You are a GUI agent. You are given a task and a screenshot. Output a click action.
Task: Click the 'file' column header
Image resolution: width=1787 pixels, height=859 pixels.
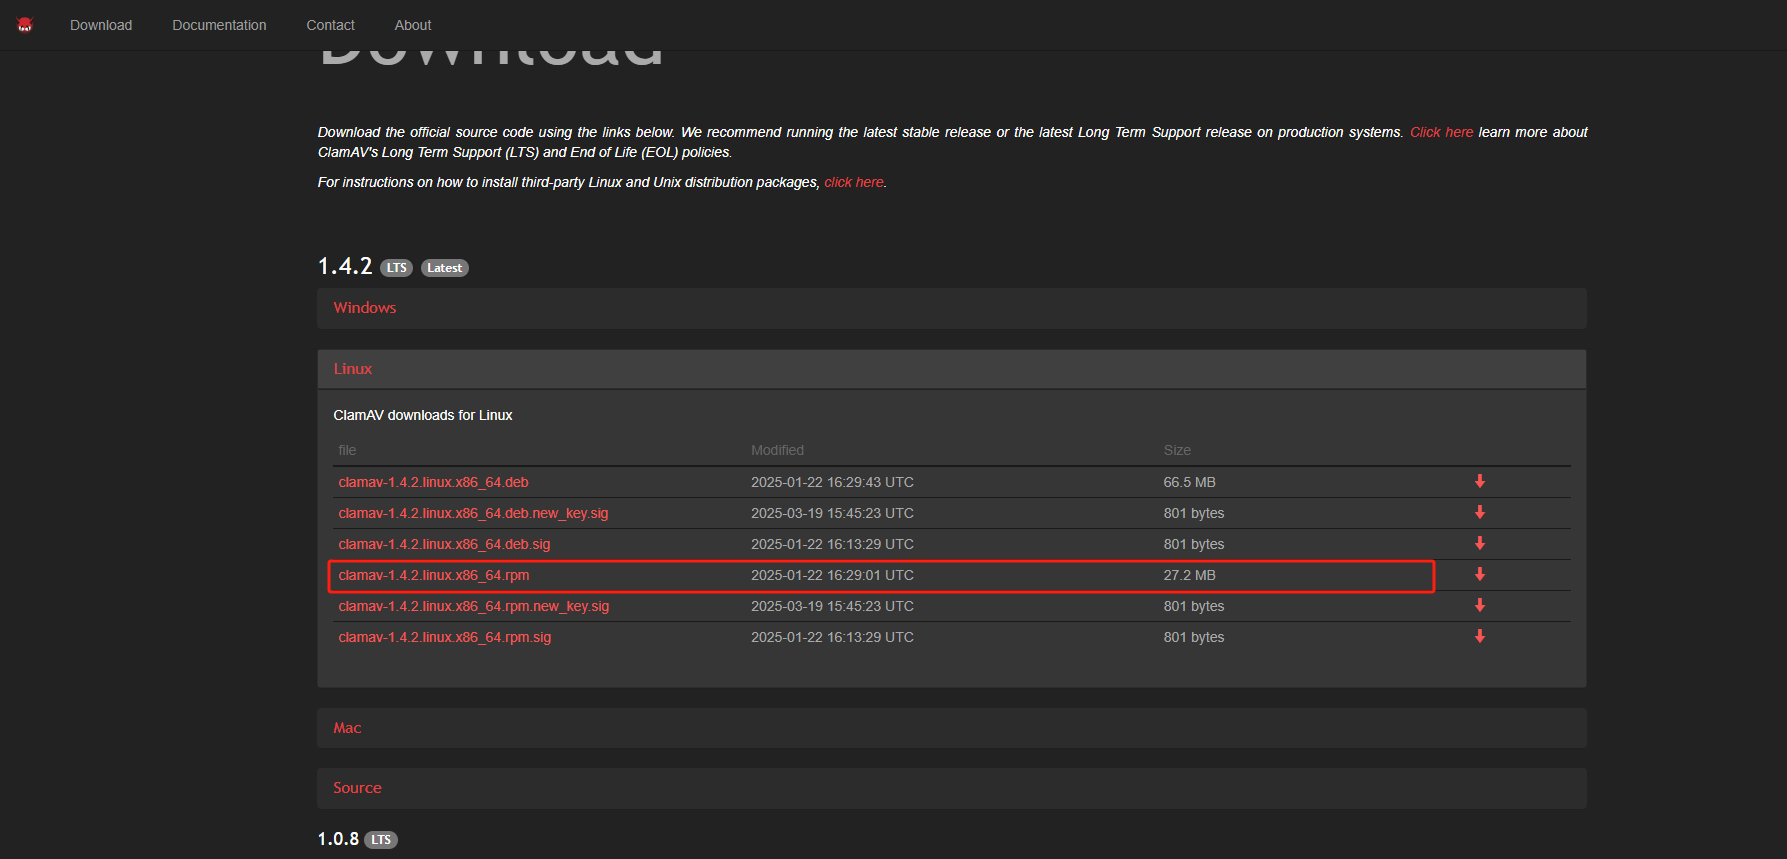tap(347, 450)
